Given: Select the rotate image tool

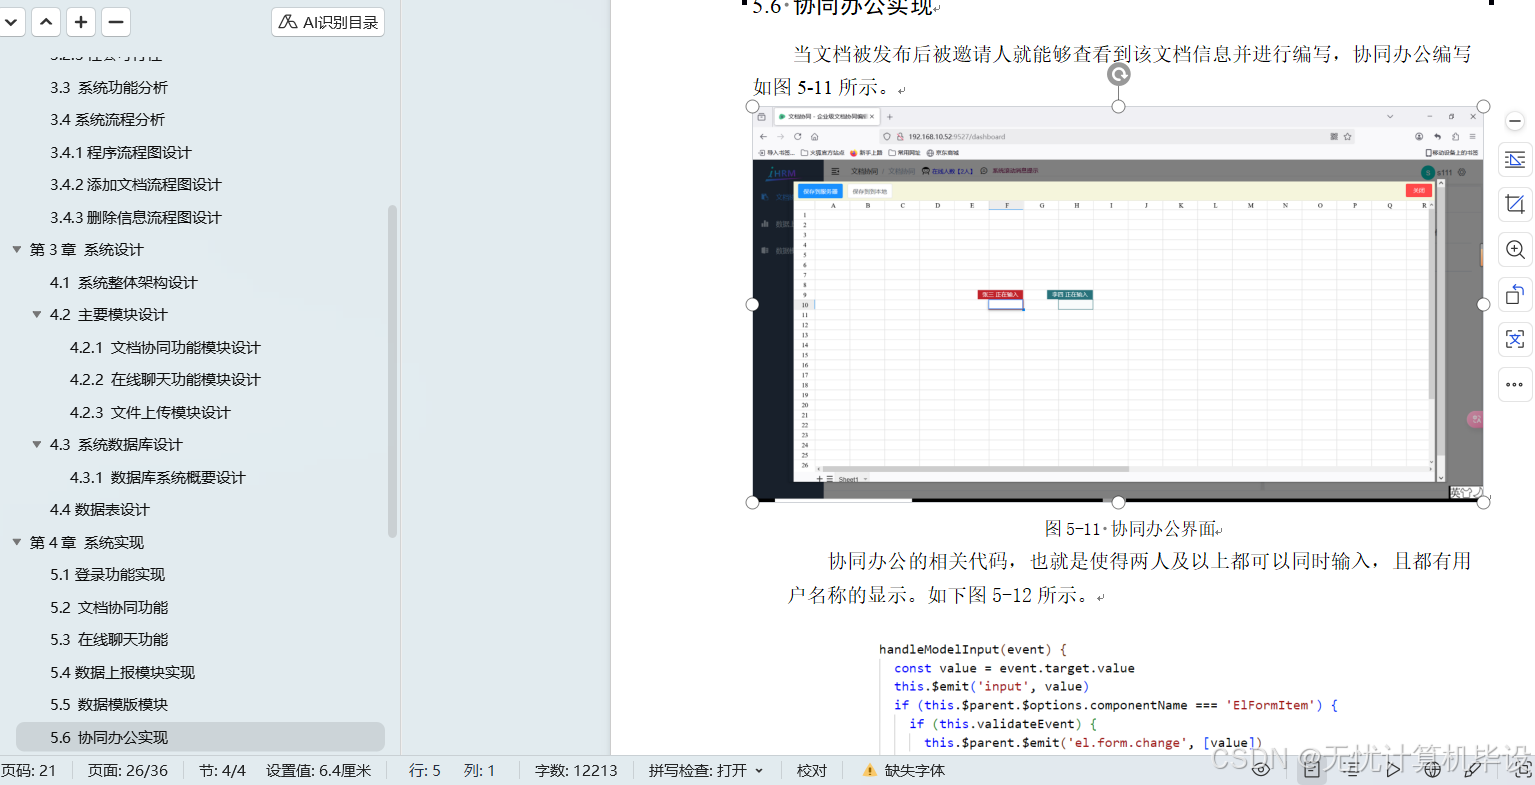Looking at the screenshot, I should (1514, 294).
